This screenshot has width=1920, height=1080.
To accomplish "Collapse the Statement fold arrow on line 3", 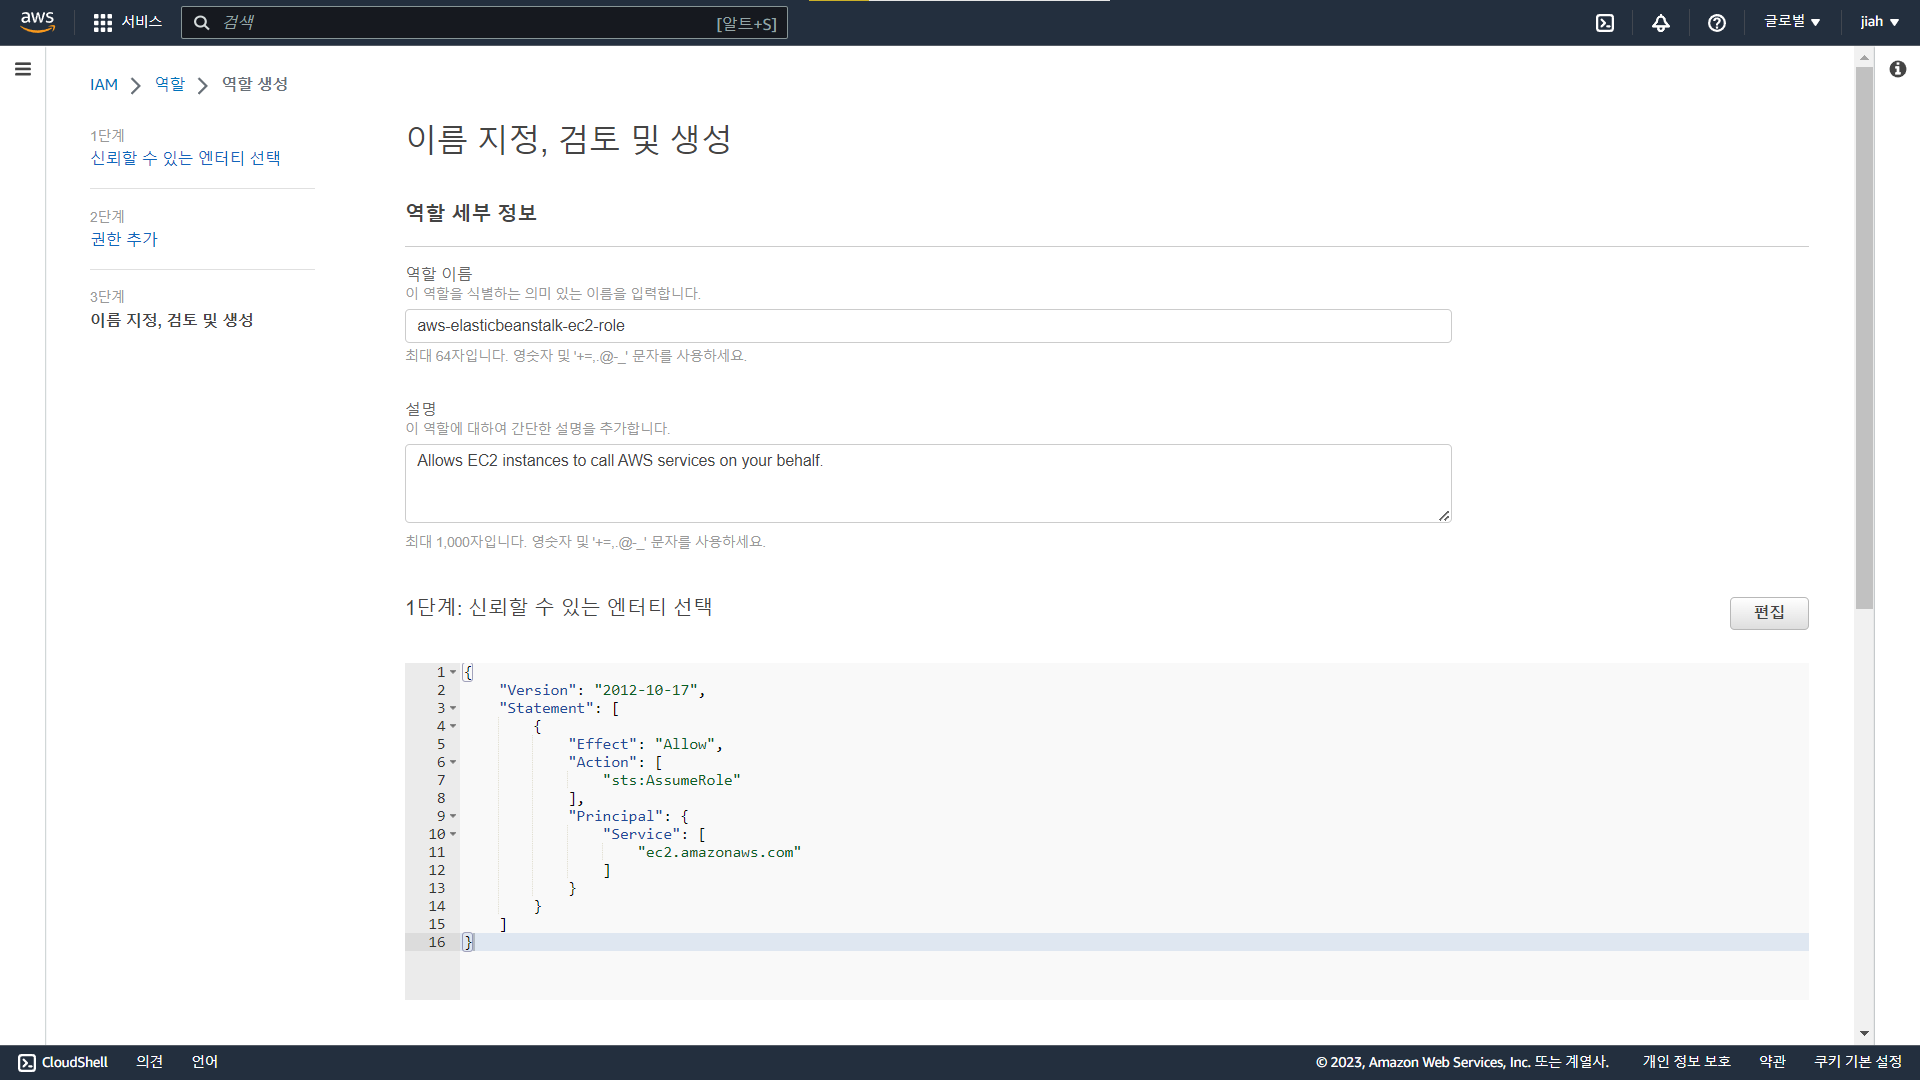I will coord(453,708).
